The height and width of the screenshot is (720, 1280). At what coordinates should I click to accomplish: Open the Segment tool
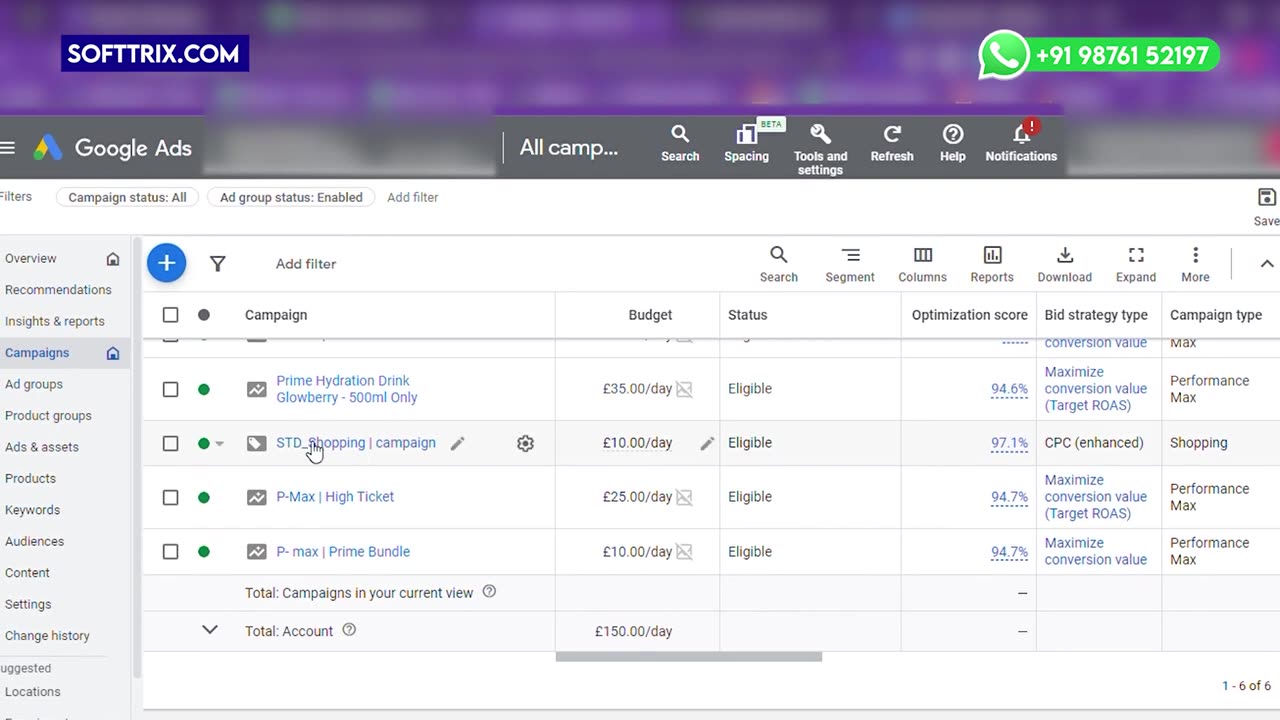pos(850,264)
